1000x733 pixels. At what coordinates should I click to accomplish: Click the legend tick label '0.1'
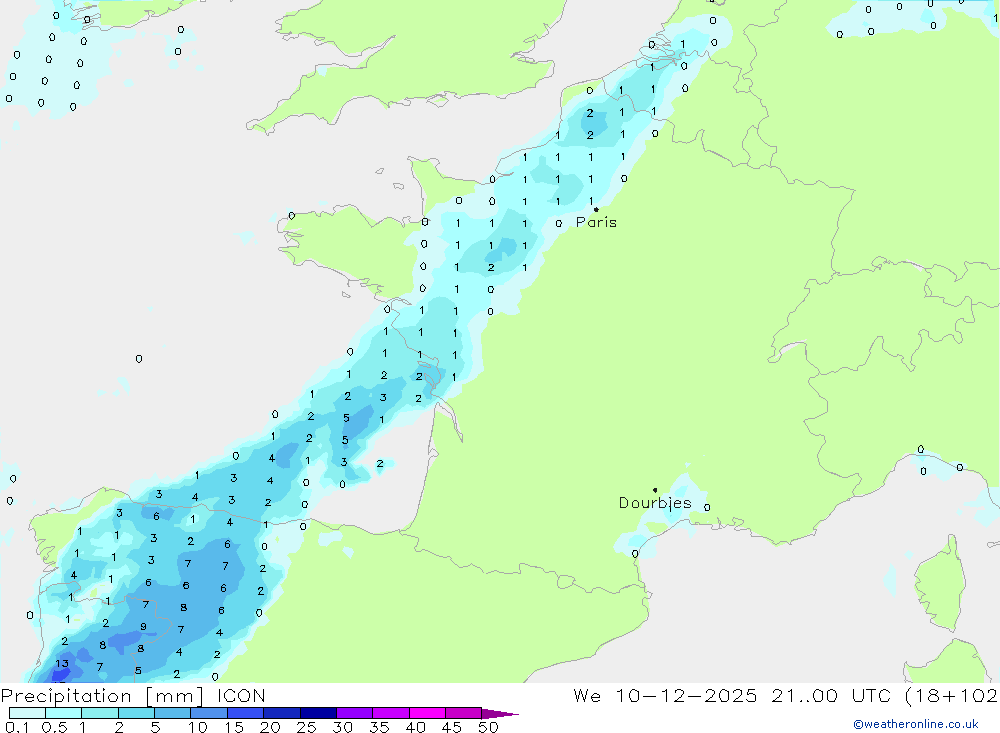point(17,727)
